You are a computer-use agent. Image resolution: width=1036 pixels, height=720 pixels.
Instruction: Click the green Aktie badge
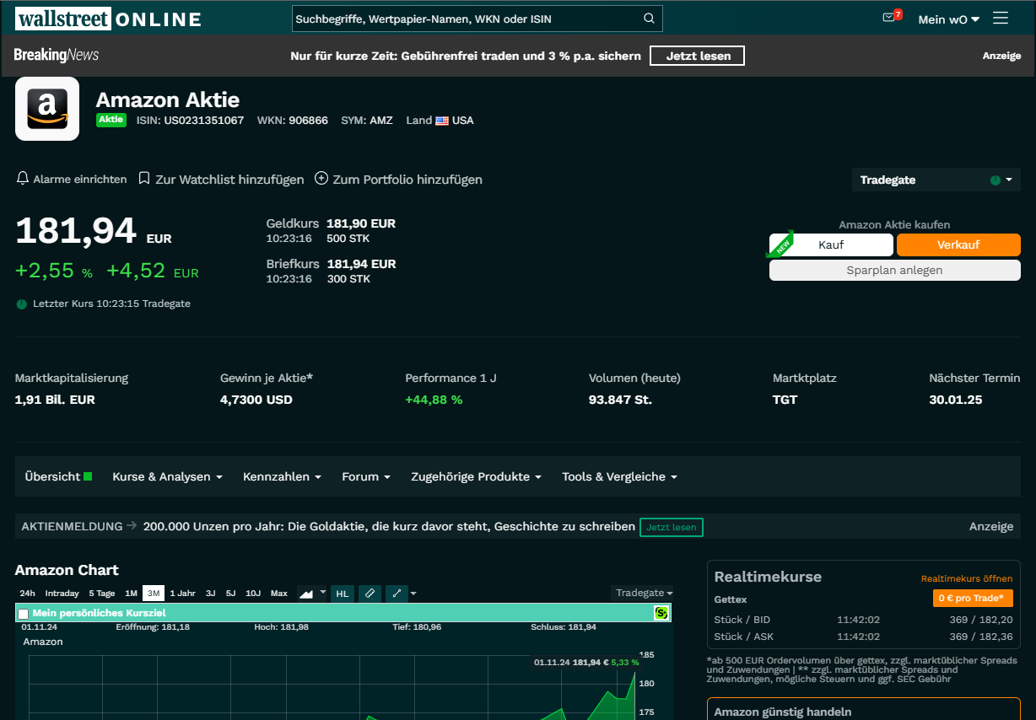point(111,120)
